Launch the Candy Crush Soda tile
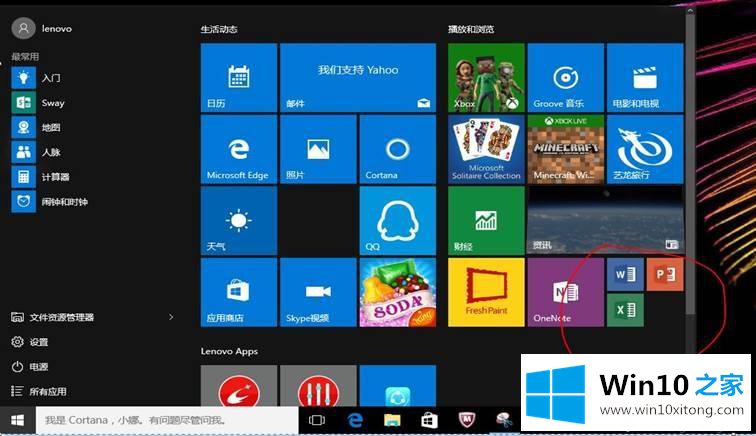This screenshot has height=436, width=756. coord(398,292)
